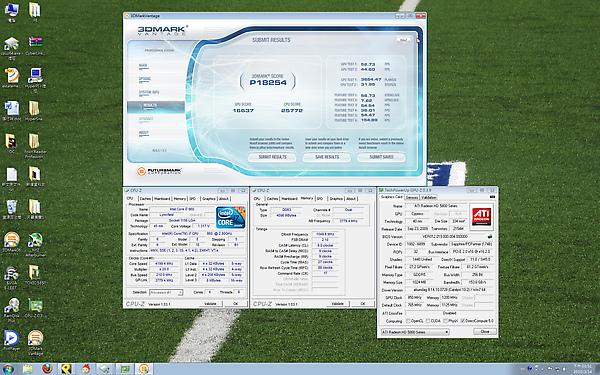The height and width of the screenshot is (375, 600).
Task: Open the About tab in right CPU-Z
Action: coord(351,199)
